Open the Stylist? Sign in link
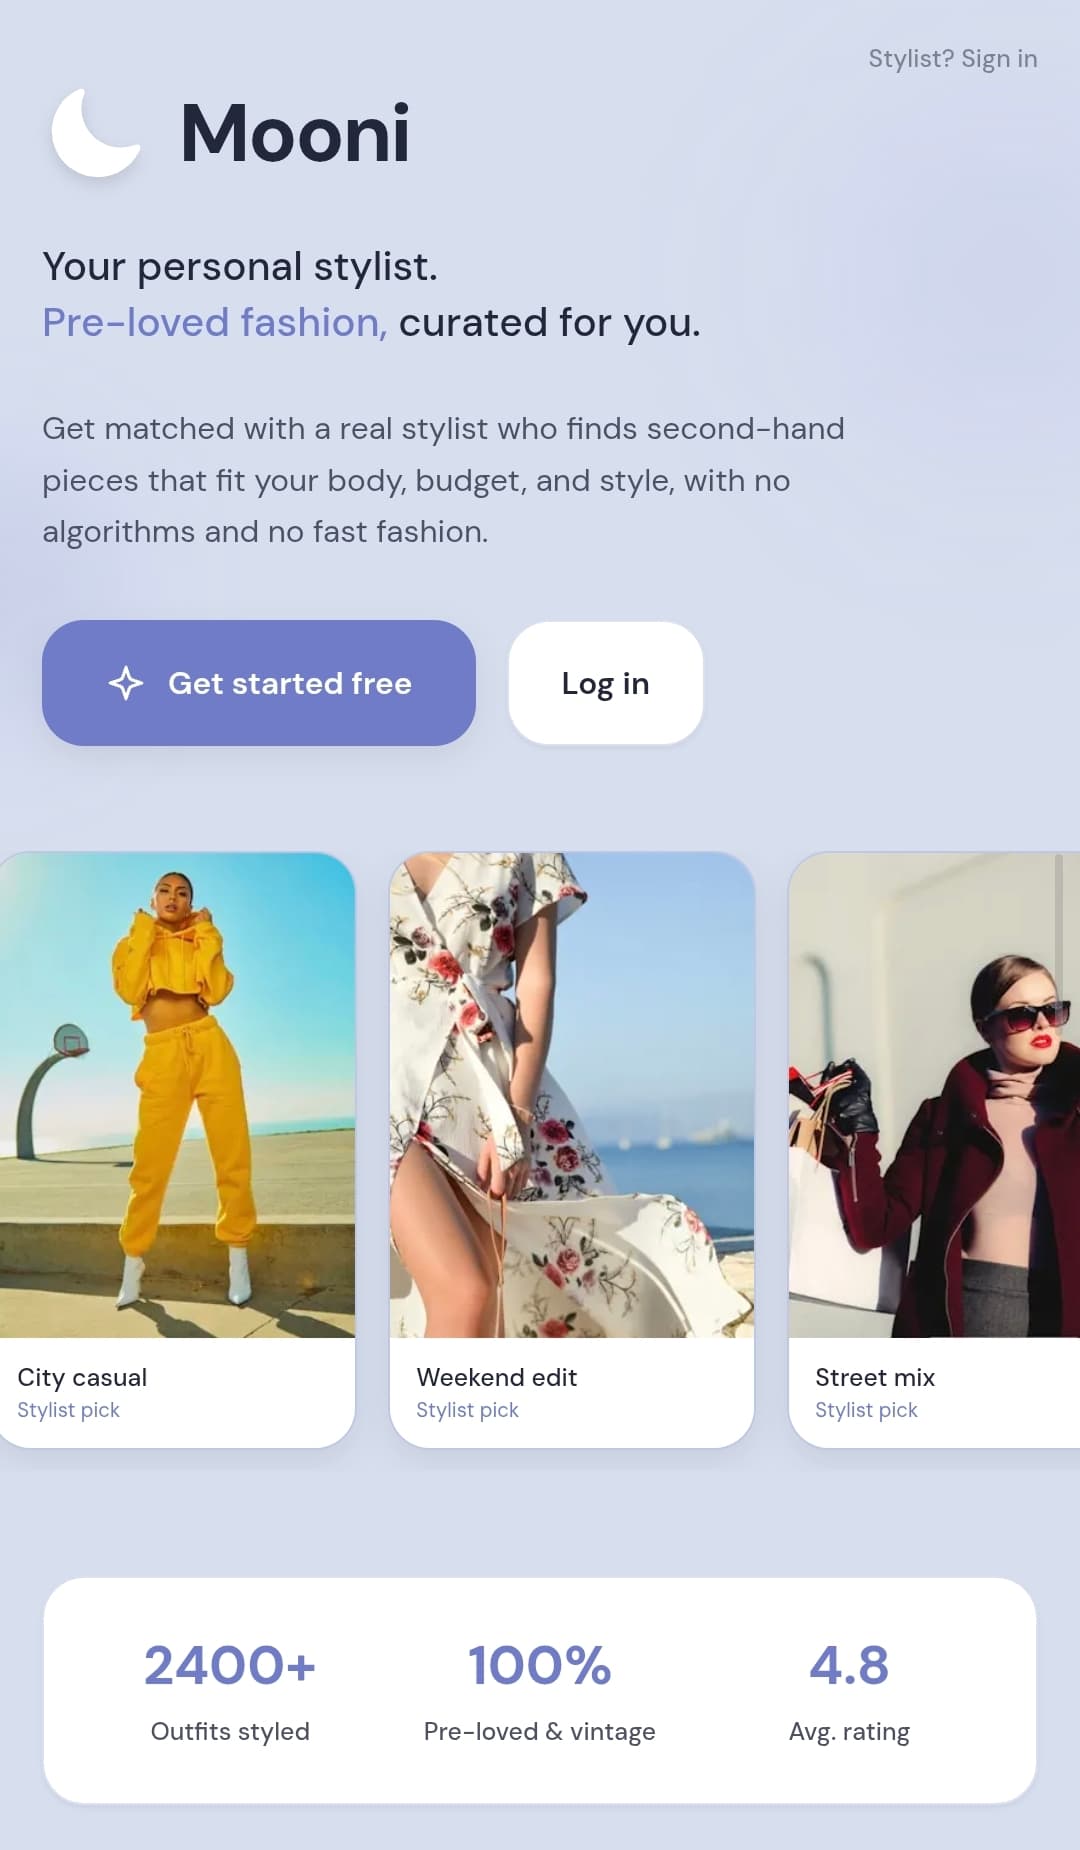Viewport: 1080px width, 1850px height. pyautogui.click(x=952, y=59)
